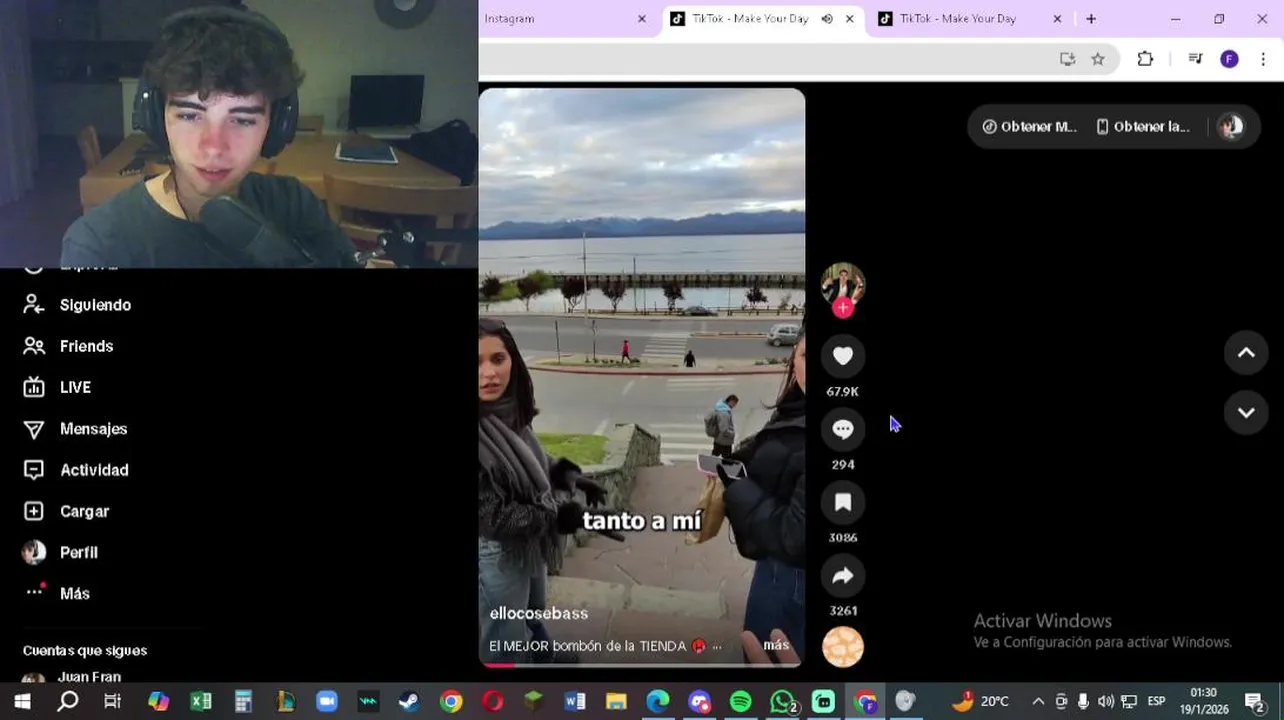Screen dimensions: 1284x720
Task: Switch to the Instagram tab
Action: [560, 18]
